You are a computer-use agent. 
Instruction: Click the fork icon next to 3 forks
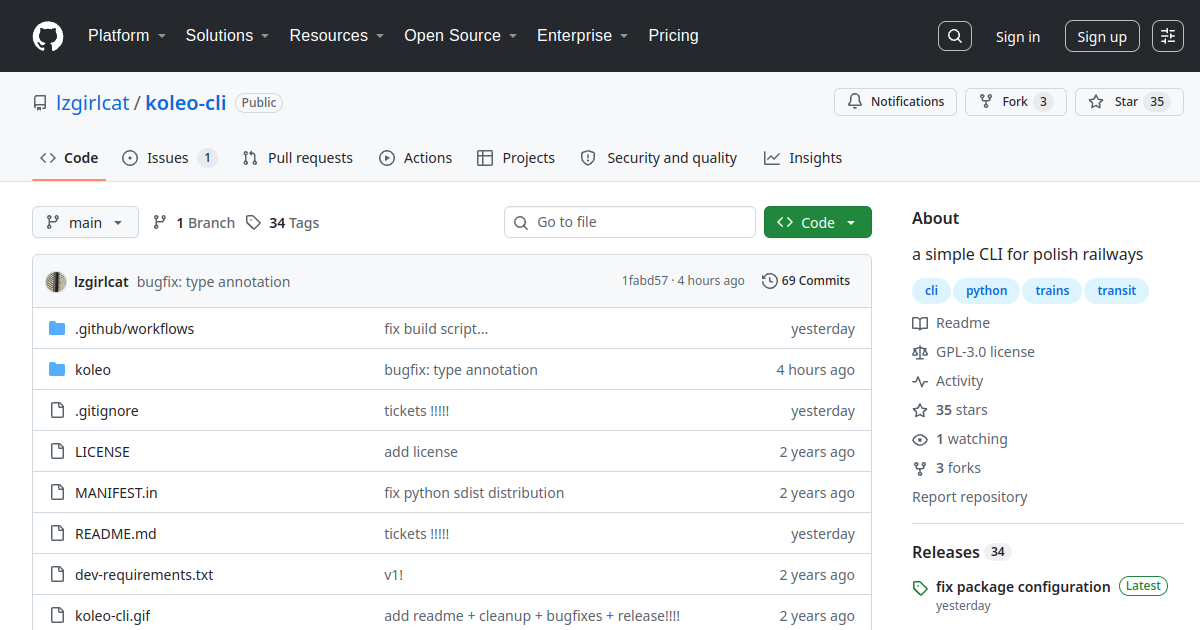click(x=920, y=468)
